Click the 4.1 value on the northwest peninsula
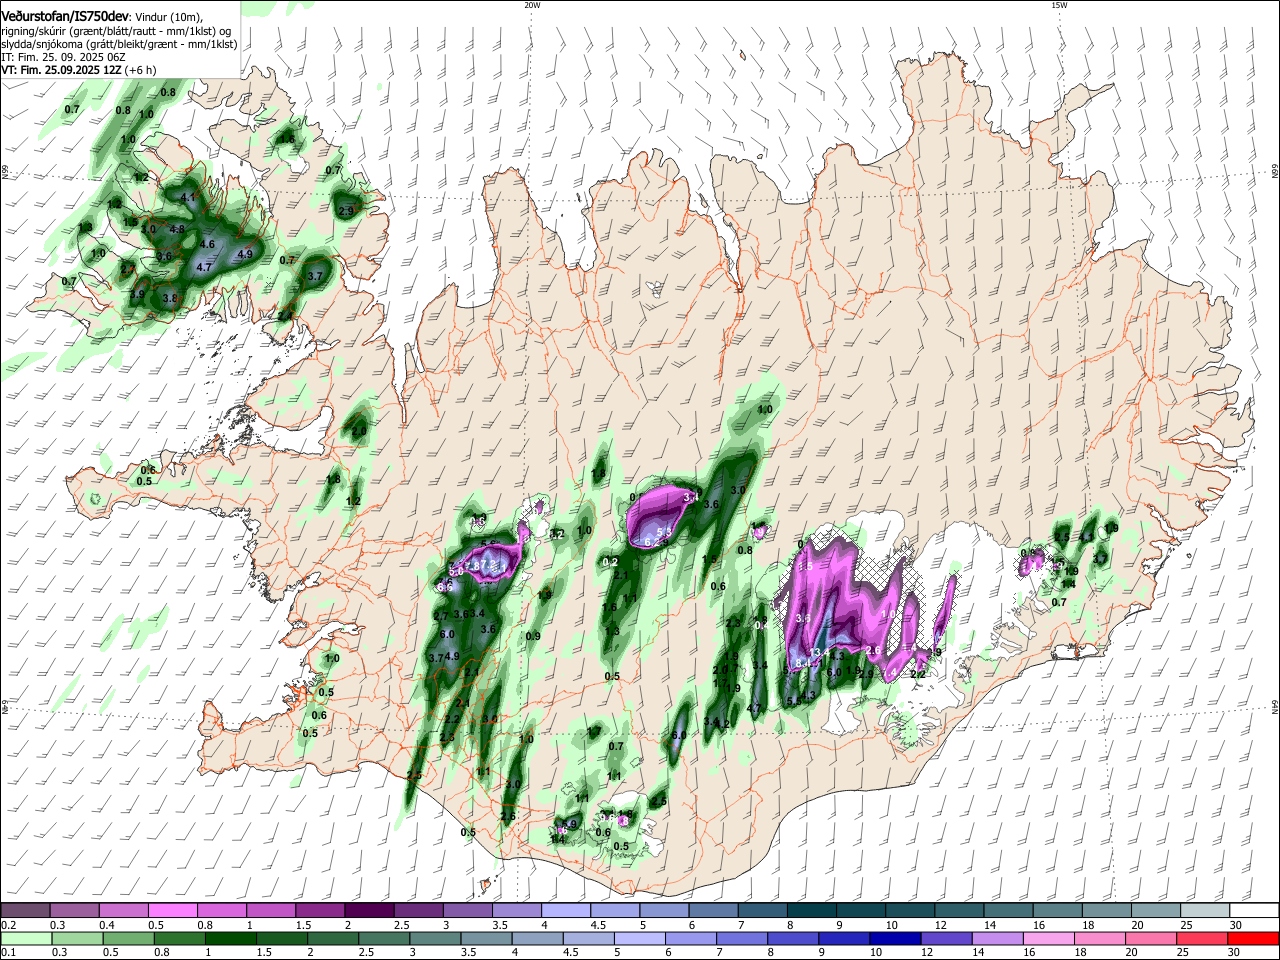Image resolution: width=1280 pixels, height=960 pixels. pos(189,197)
